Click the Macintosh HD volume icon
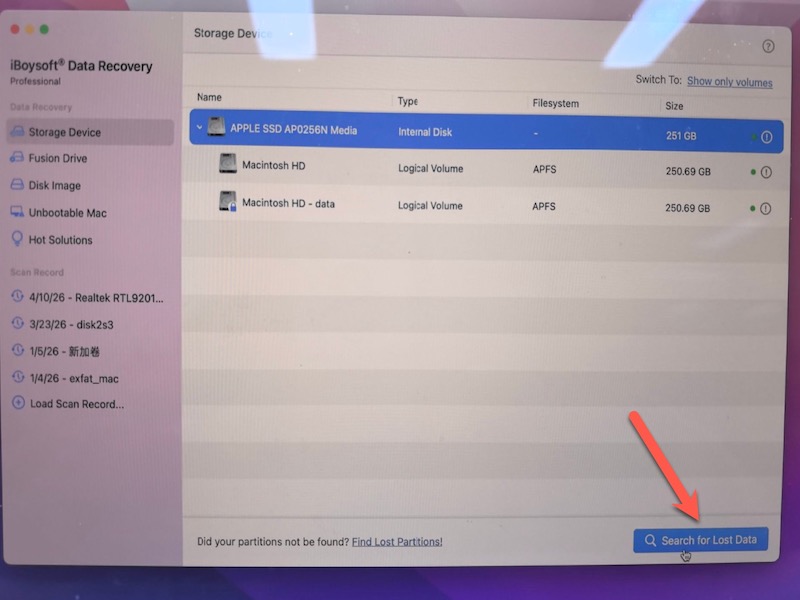 click(228, 164)
